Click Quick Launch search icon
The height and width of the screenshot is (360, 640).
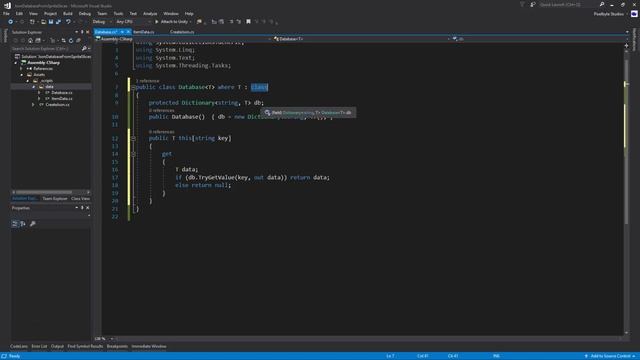coord(602,4)
